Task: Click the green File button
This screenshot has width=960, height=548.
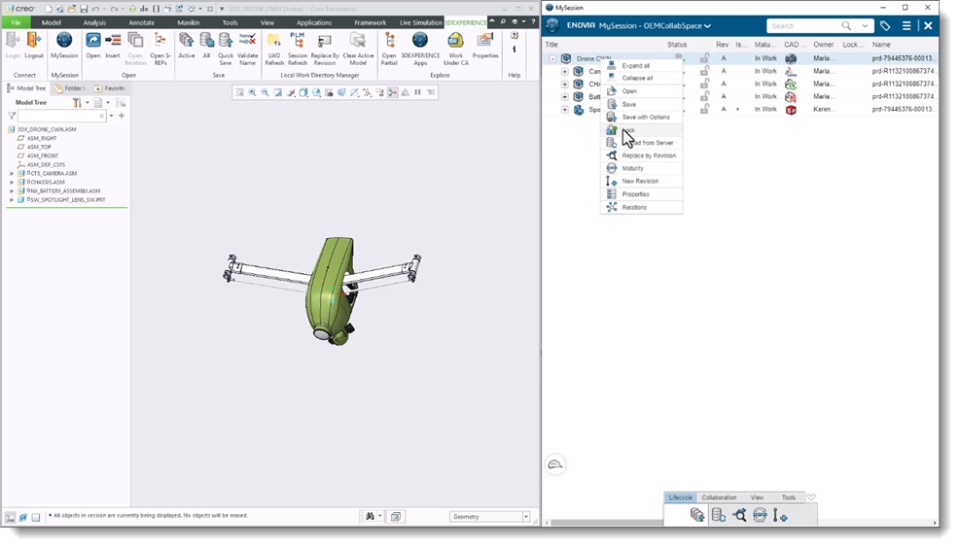Action: (16, 23)
